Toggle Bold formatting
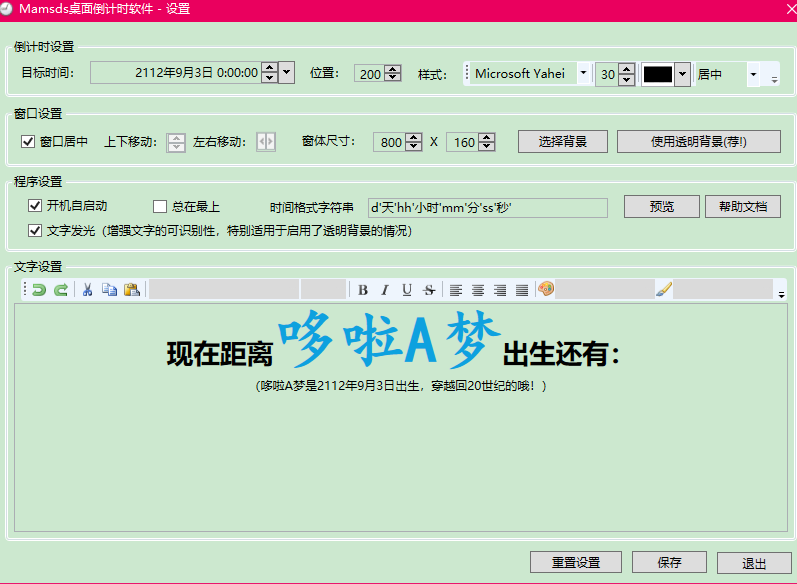The height and width of the screenshot is (584, 797). pos(362,290)
